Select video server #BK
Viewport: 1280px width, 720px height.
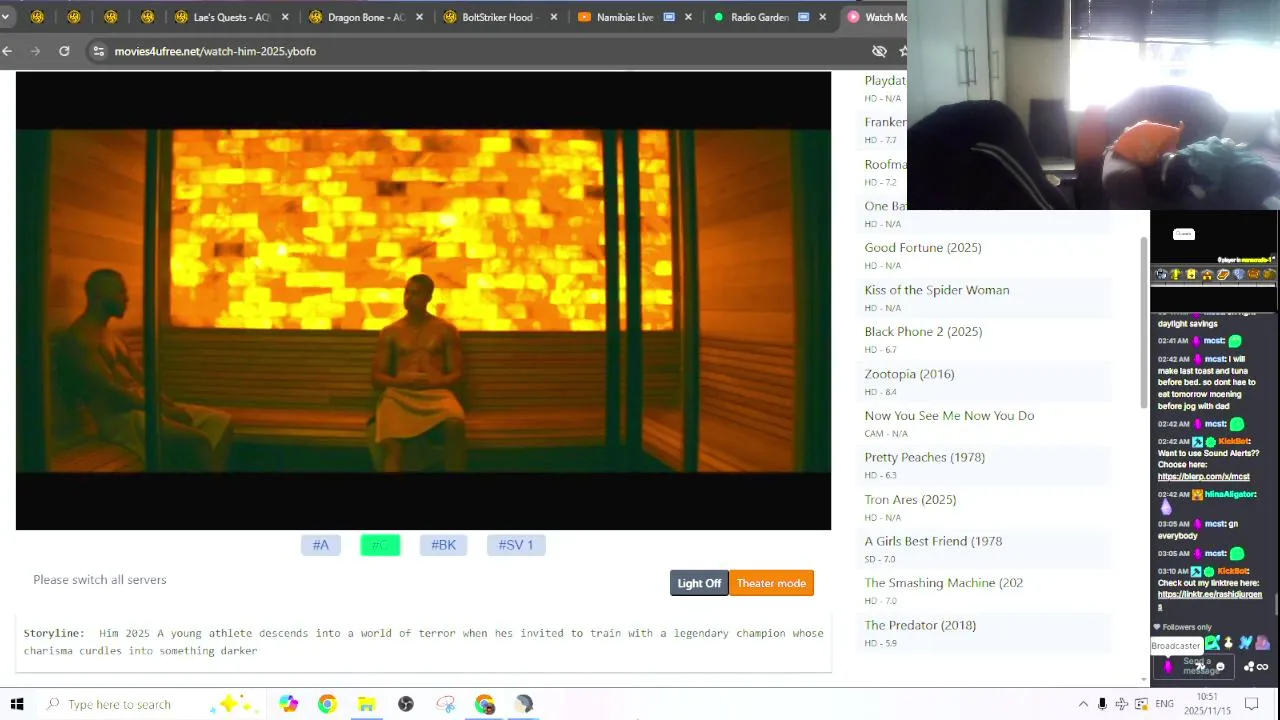coord(443,545)
